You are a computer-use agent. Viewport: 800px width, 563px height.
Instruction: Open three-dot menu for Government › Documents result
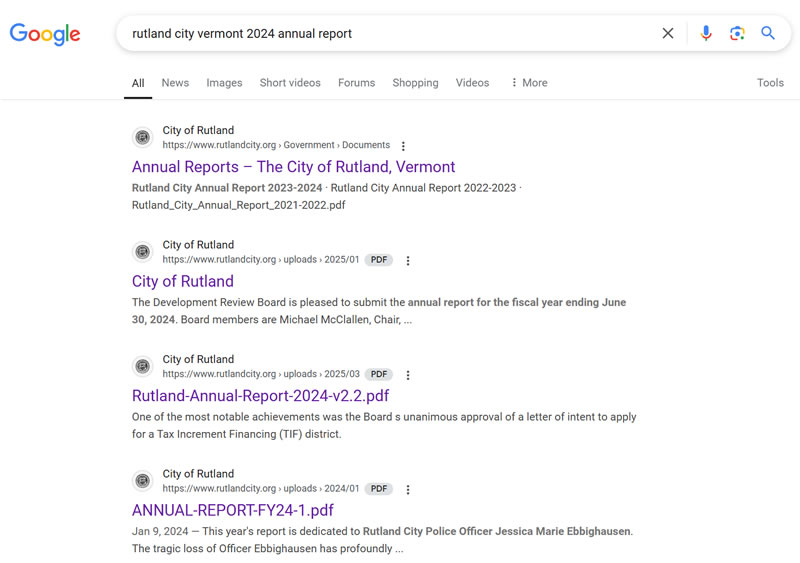pyautogui.click(x=403, y=146)
